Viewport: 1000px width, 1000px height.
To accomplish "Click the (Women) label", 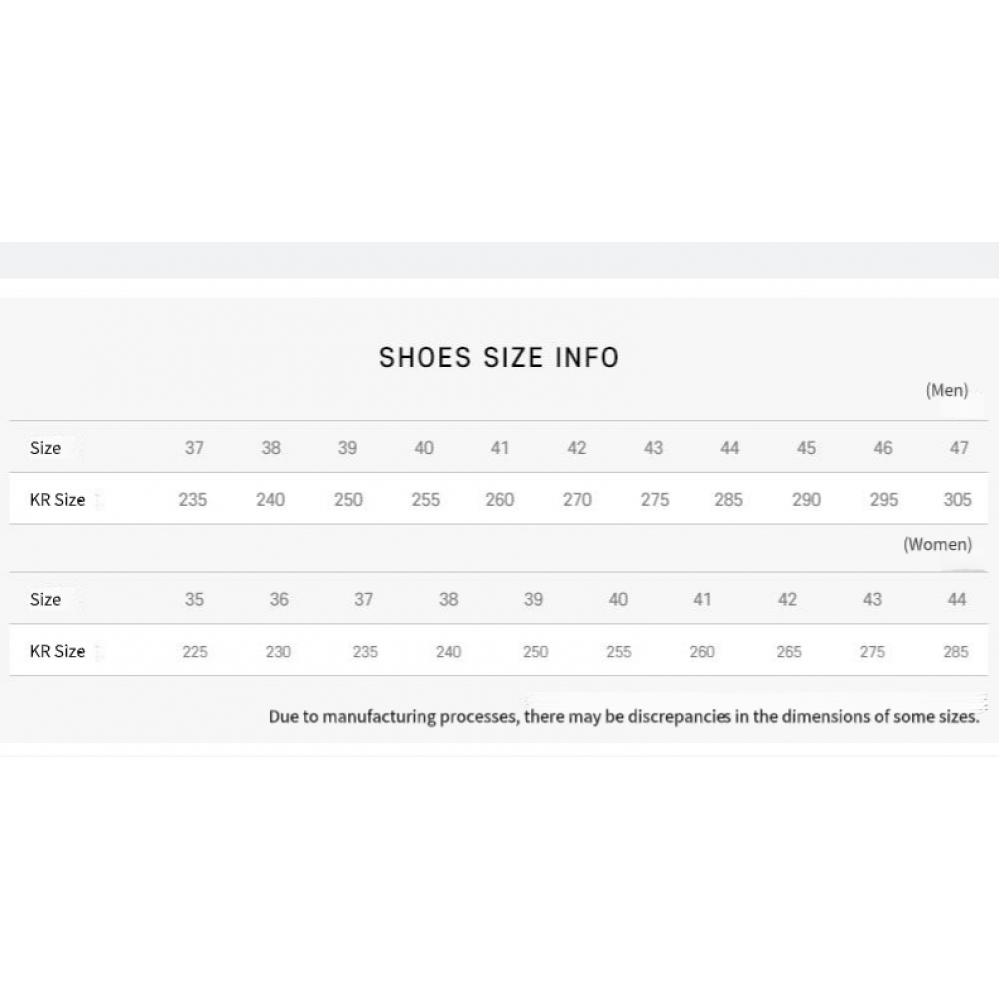I will click(937, 544).
